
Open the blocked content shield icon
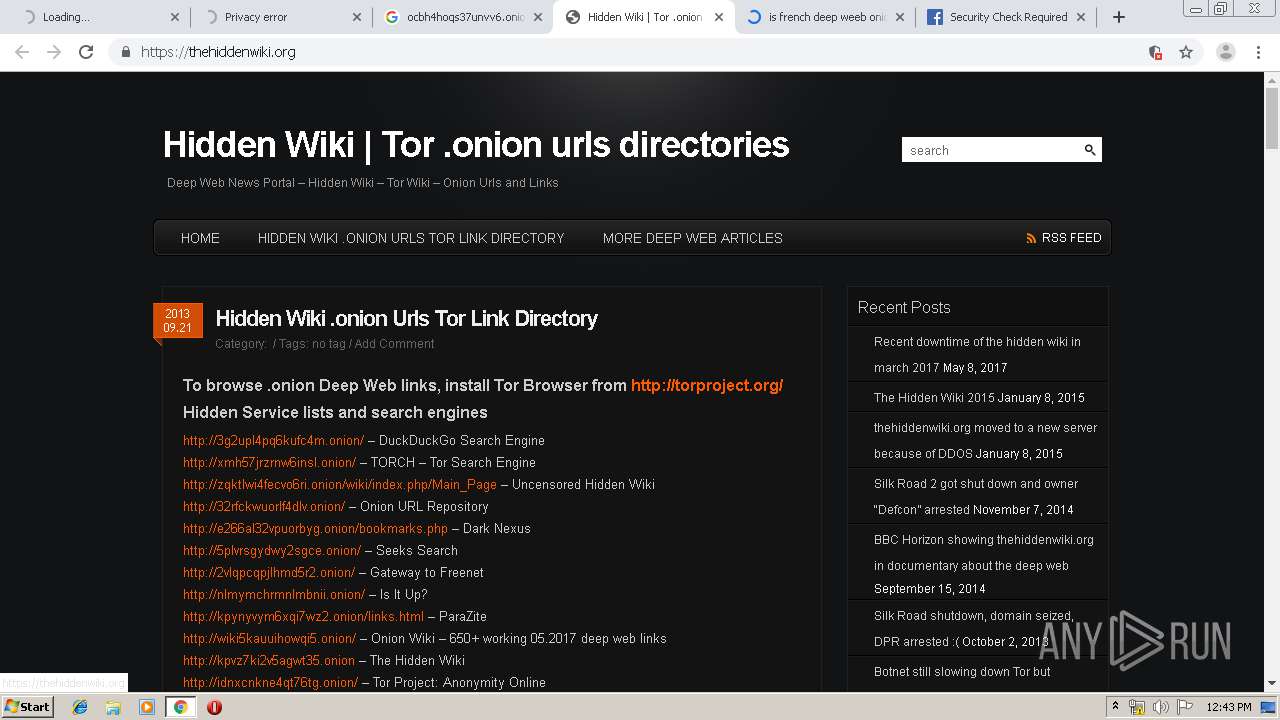pyautogui.click(x=1155, y=52)
